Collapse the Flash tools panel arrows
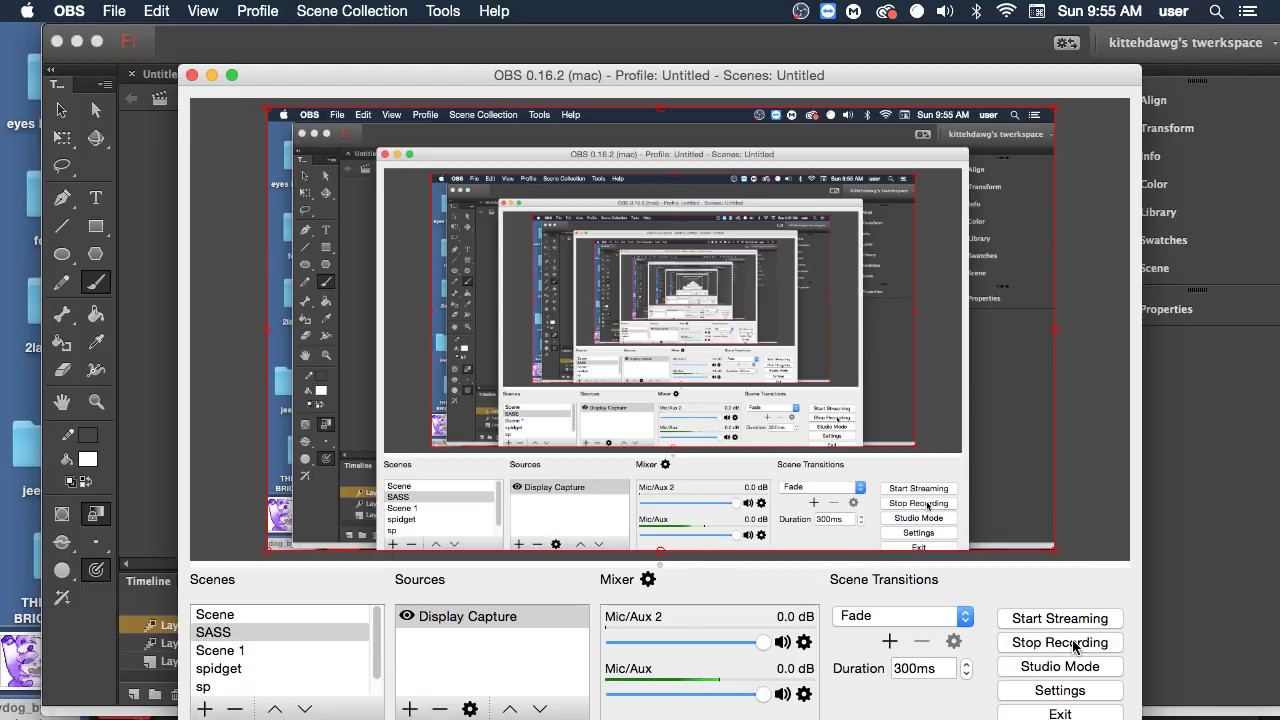1280x720 pixels. pos(51,69)
